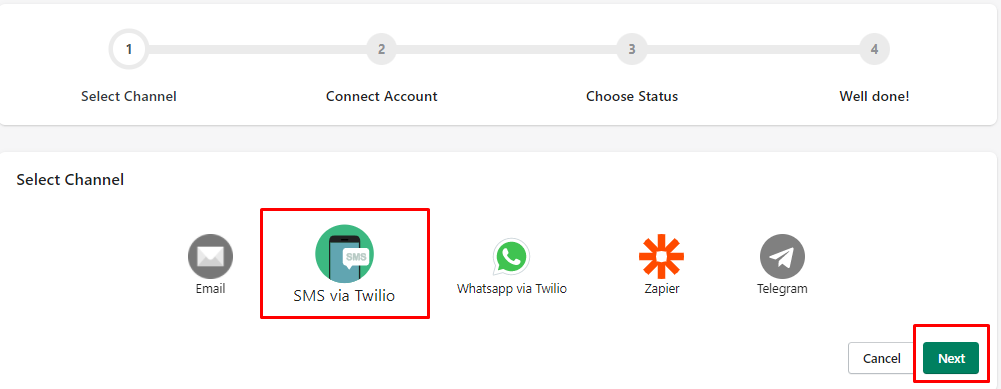
Task: Select the Email envelope icon
Action: pos(210,257)
